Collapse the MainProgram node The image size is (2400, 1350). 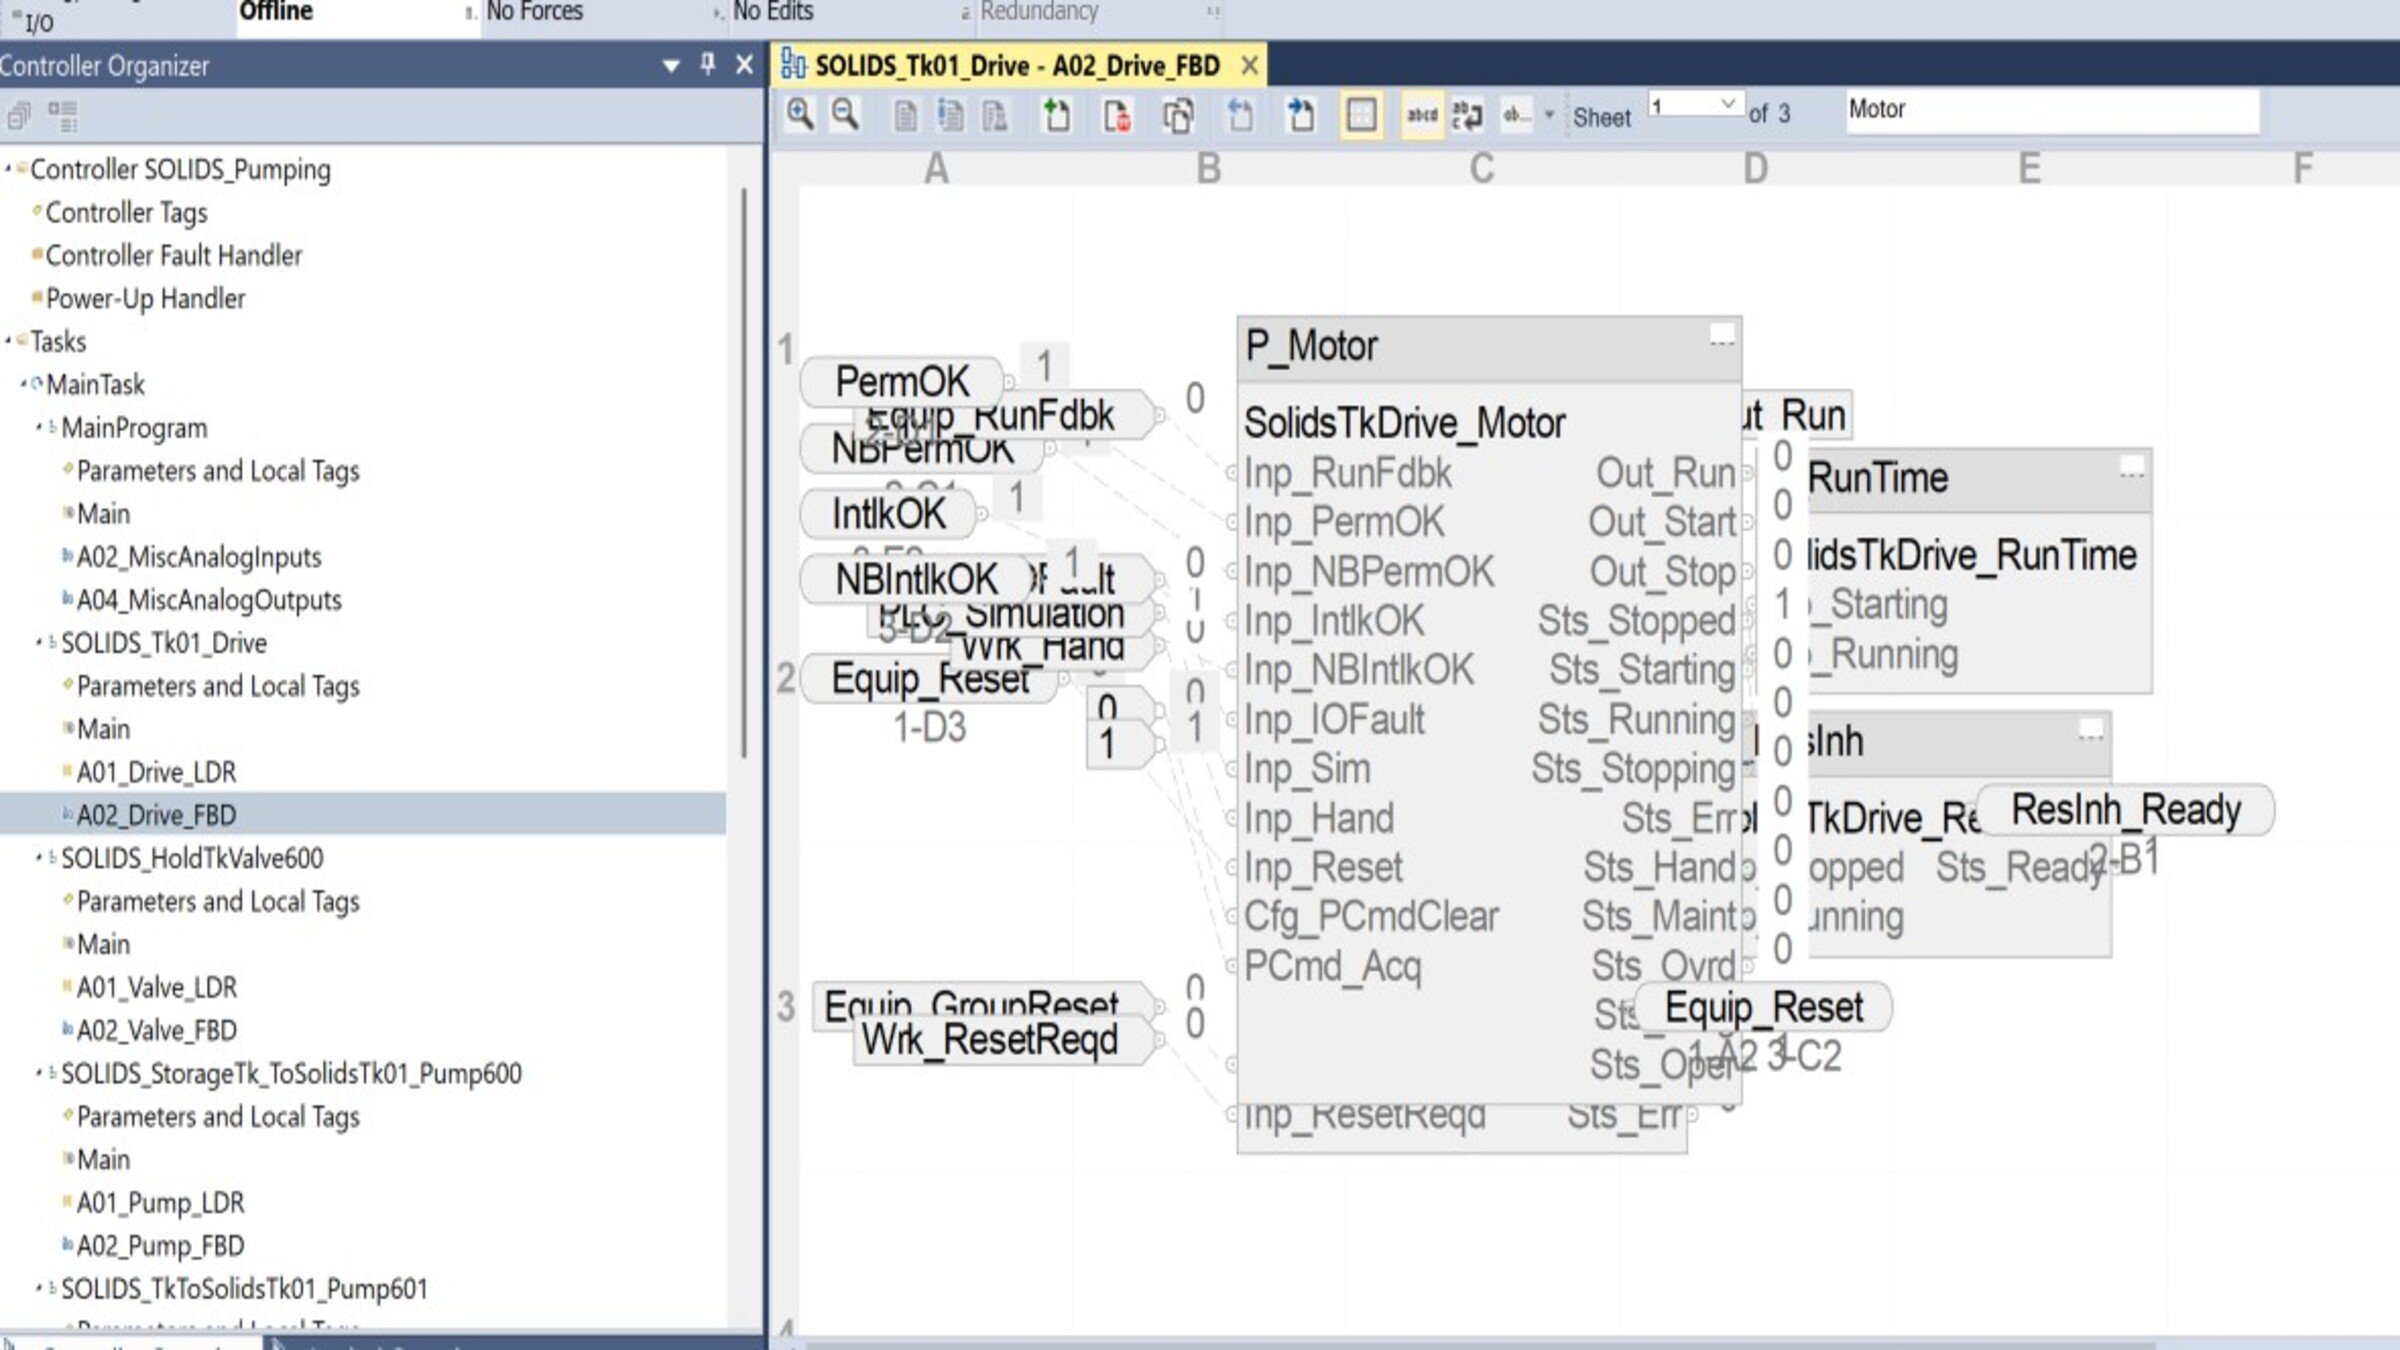[39, 427]
